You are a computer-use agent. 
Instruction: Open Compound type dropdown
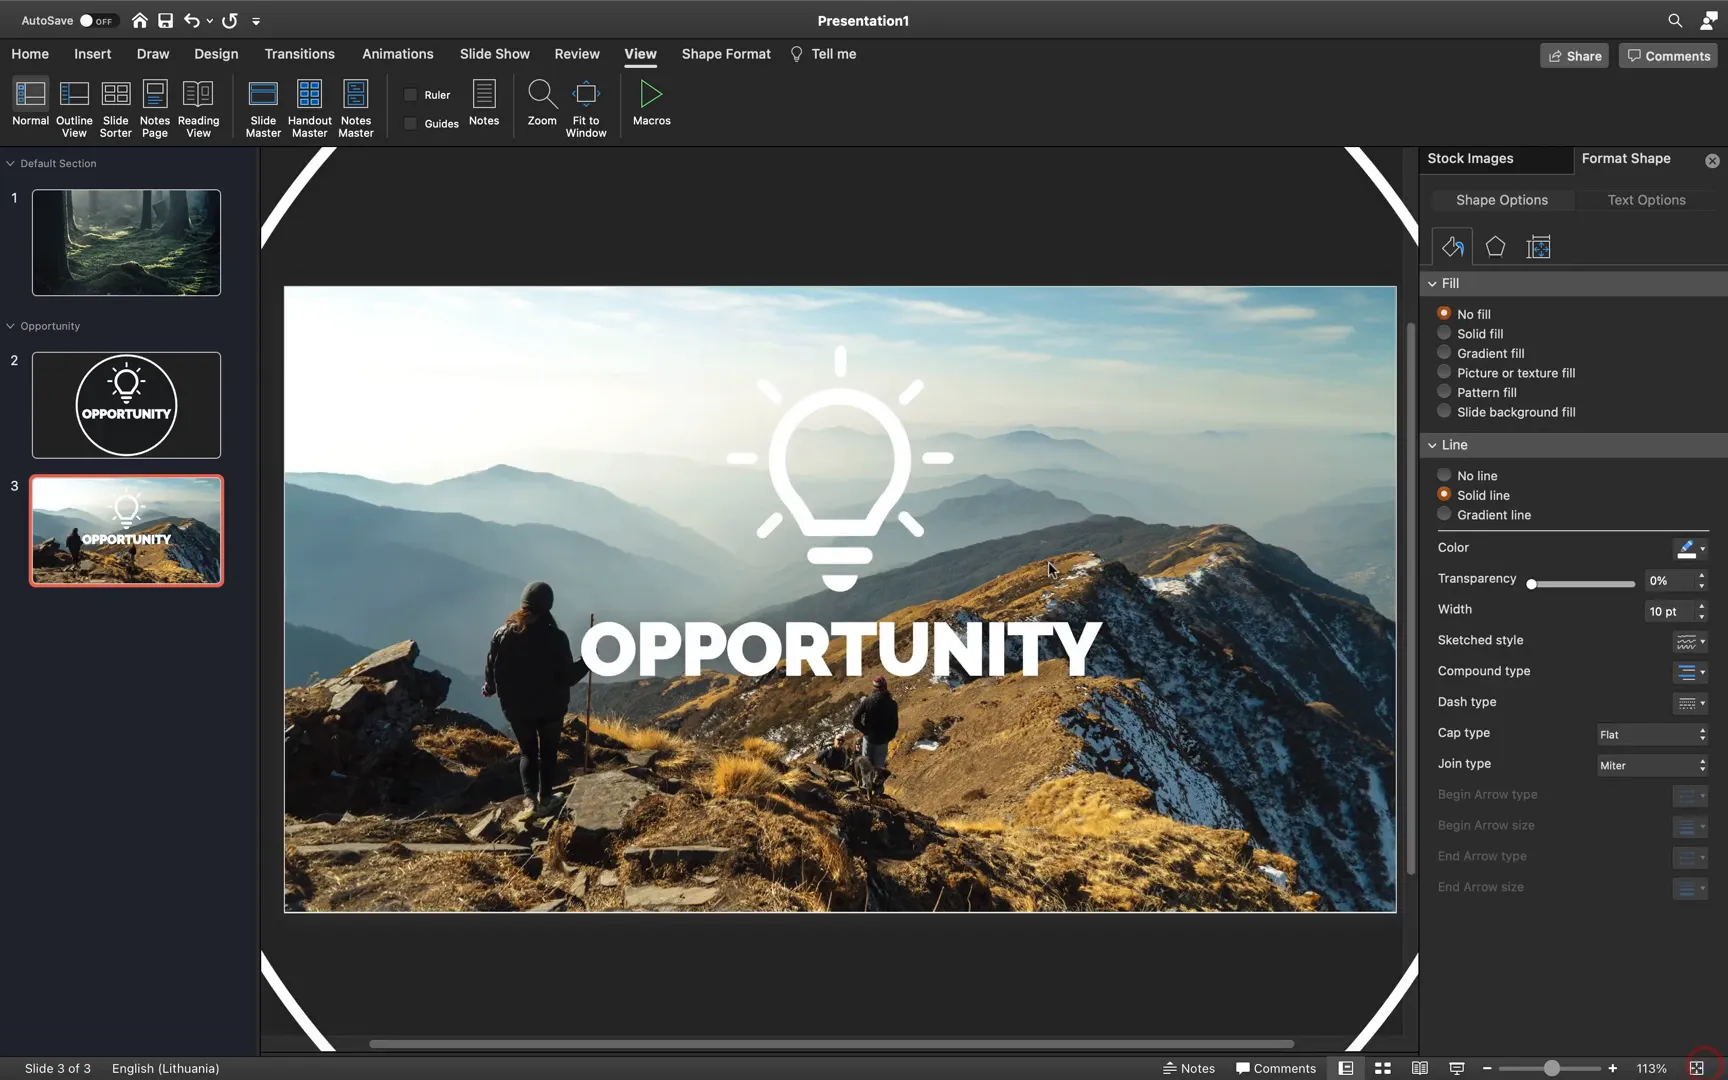tap(1690, 672)
